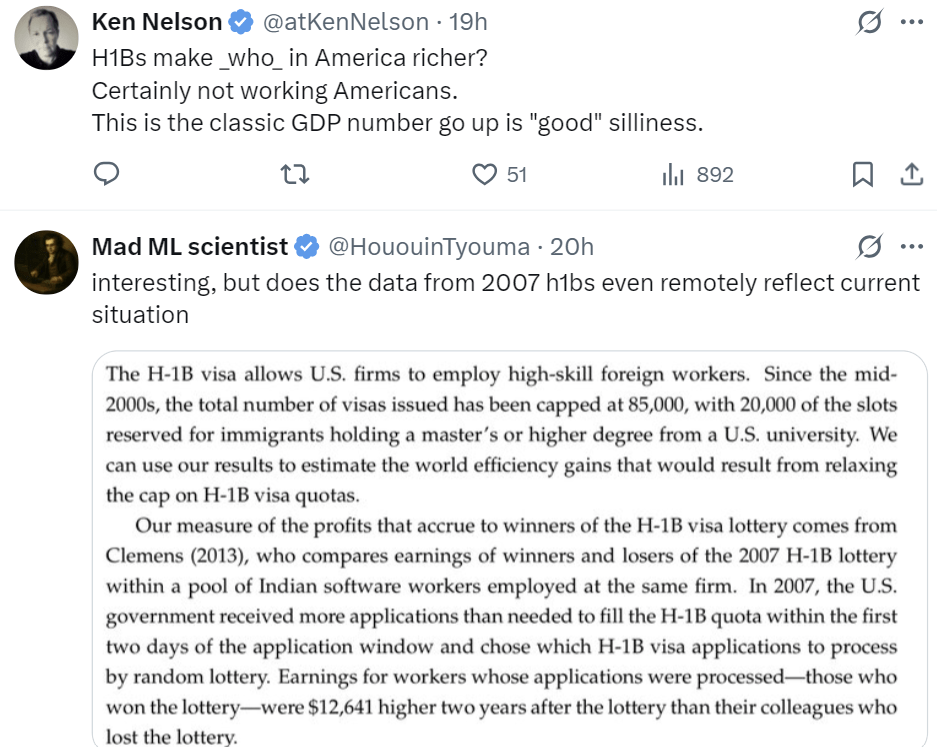Click the Ken Nelson display name

tap(156, 22)
